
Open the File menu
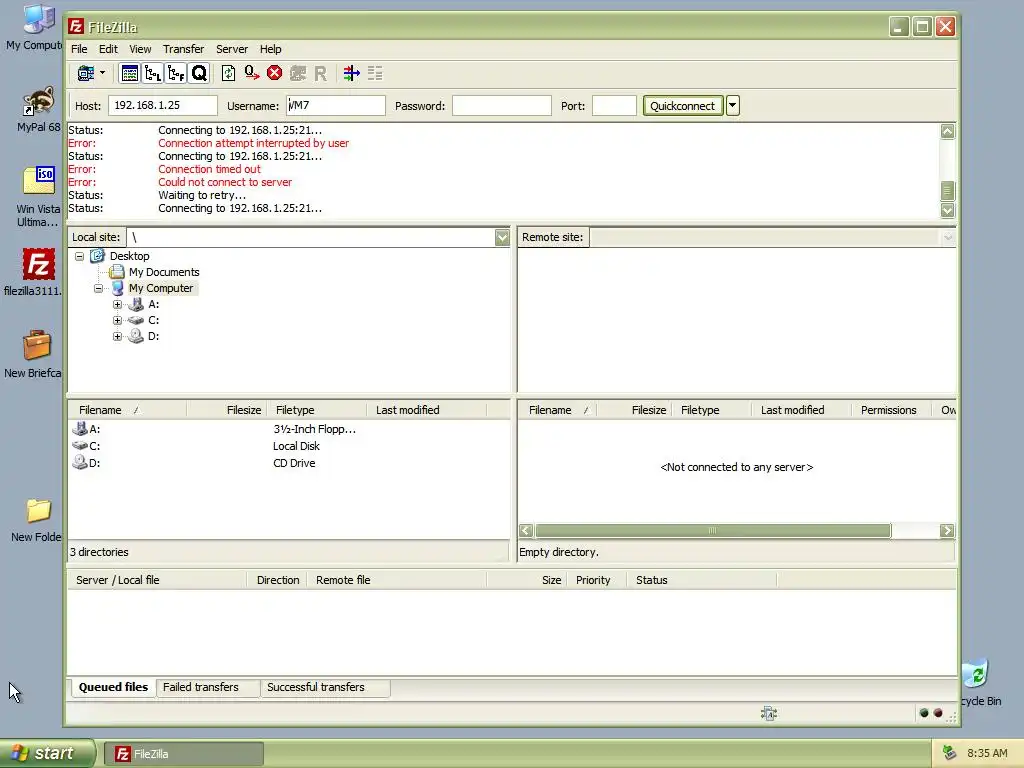[79, 49]
